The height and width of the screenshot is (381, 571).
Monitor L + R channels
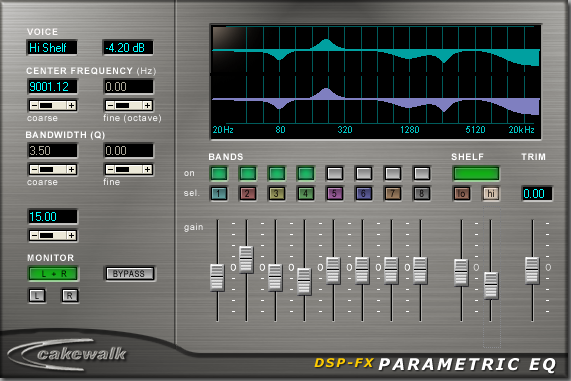point(53,274)
